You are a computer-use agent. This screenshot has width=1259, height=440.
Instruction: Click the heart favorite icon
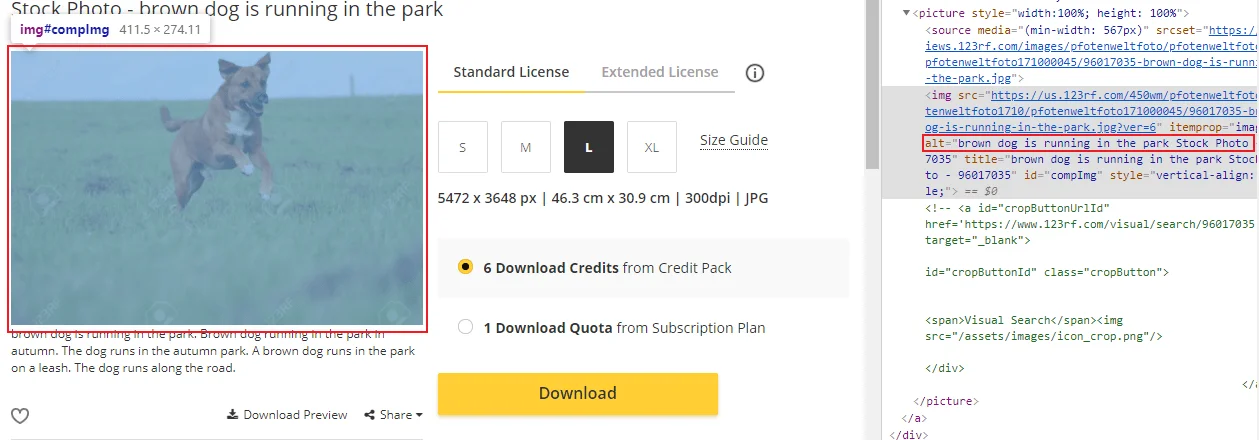(20, 416)
